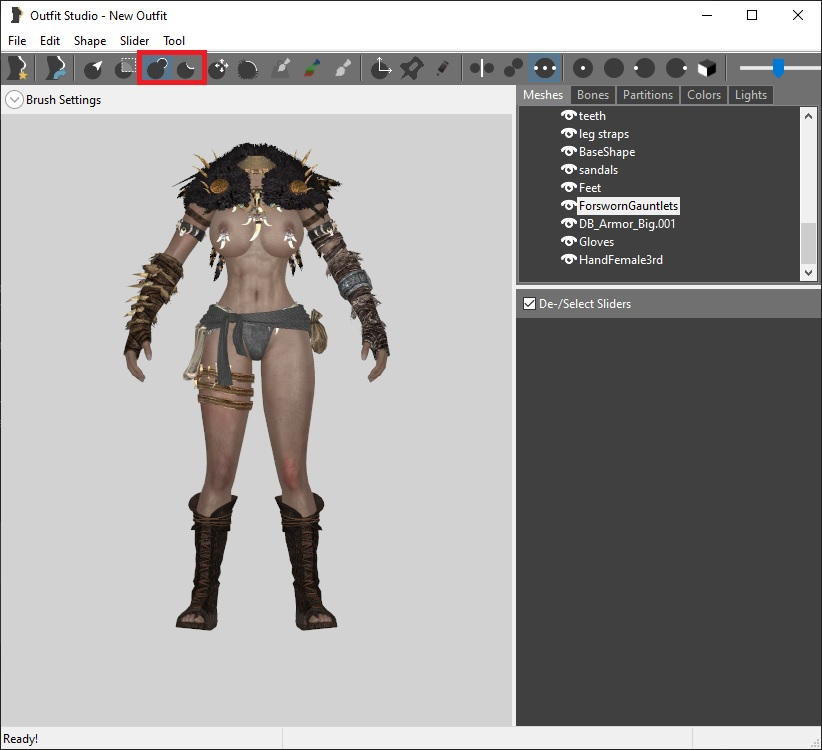
Task: Open the Slider menu
Action: point(134,41)
